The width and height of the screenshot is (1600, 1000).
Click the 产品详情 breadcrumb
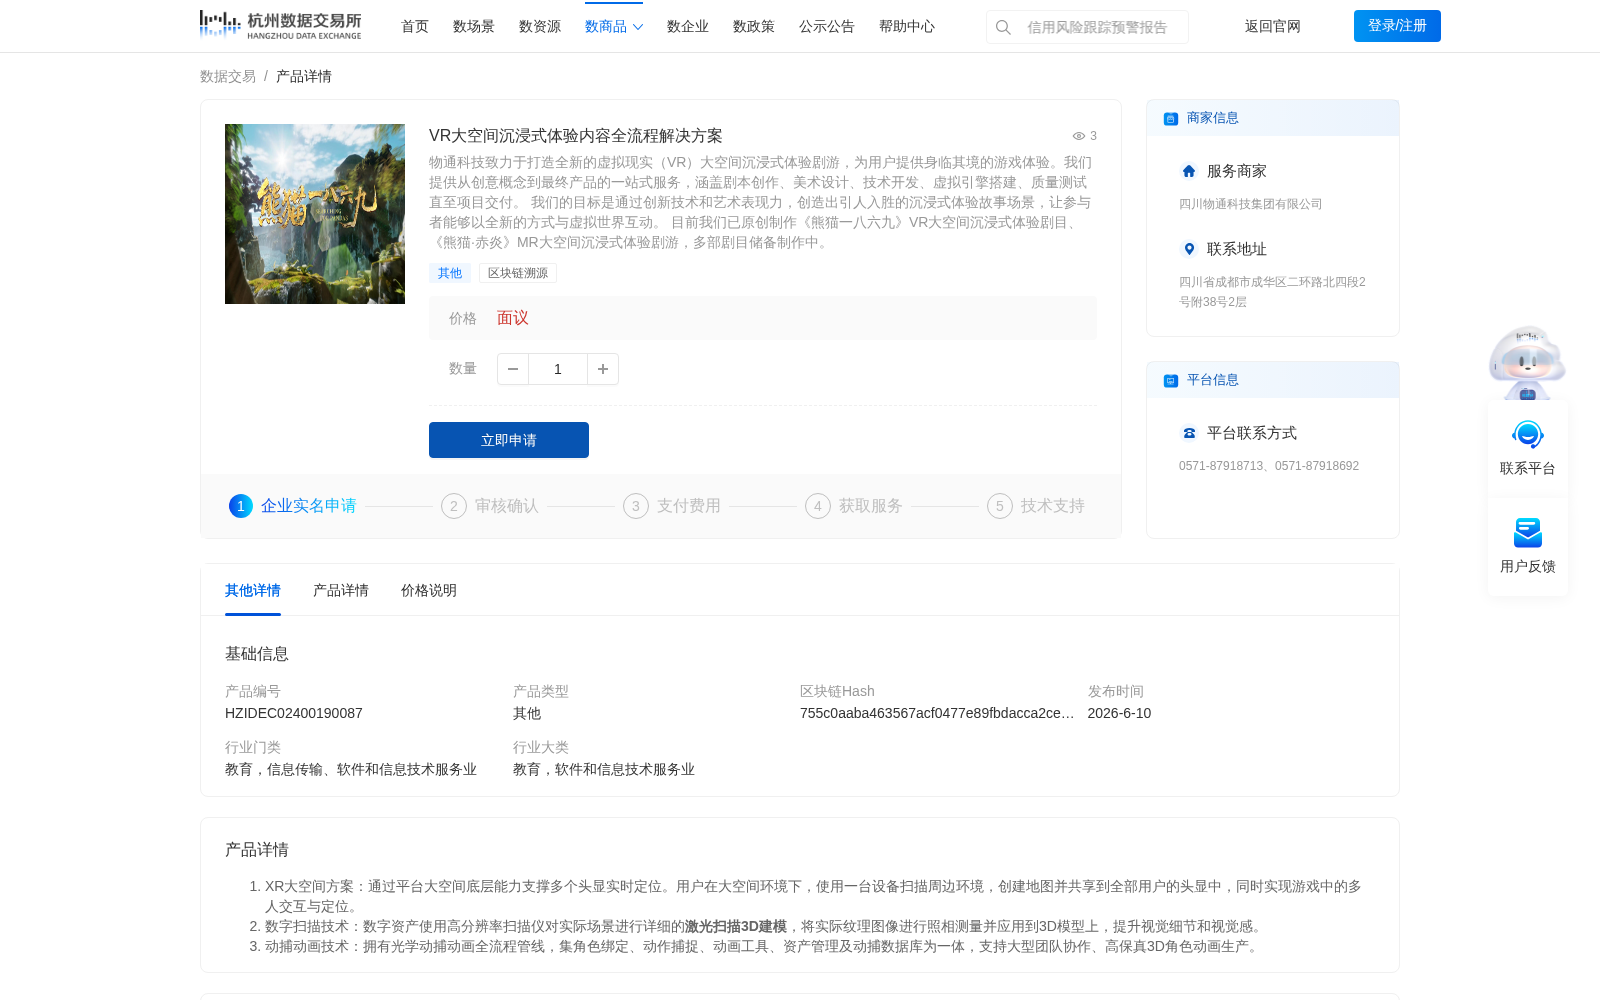coord(304,76)
